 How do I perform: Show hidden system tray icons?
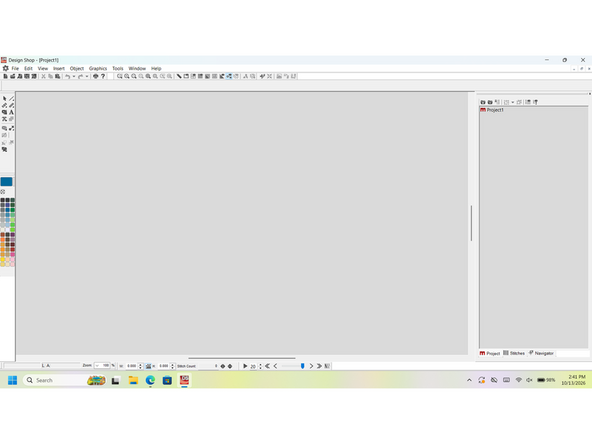coord(469,380)
